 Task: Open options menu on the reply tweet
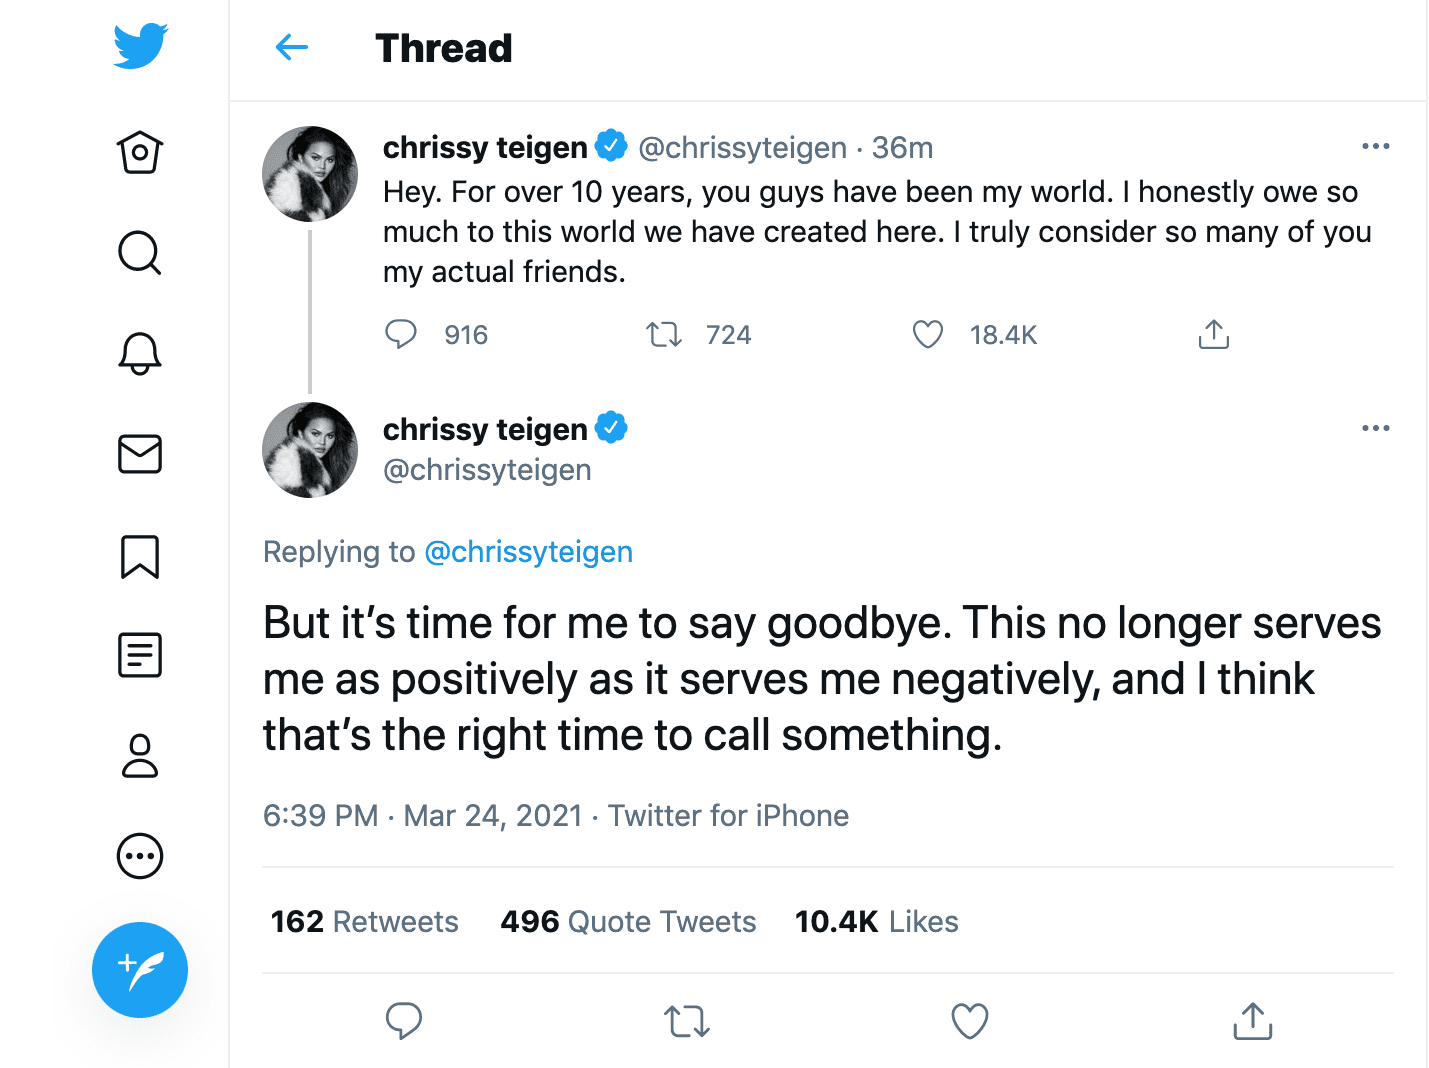1376,428
